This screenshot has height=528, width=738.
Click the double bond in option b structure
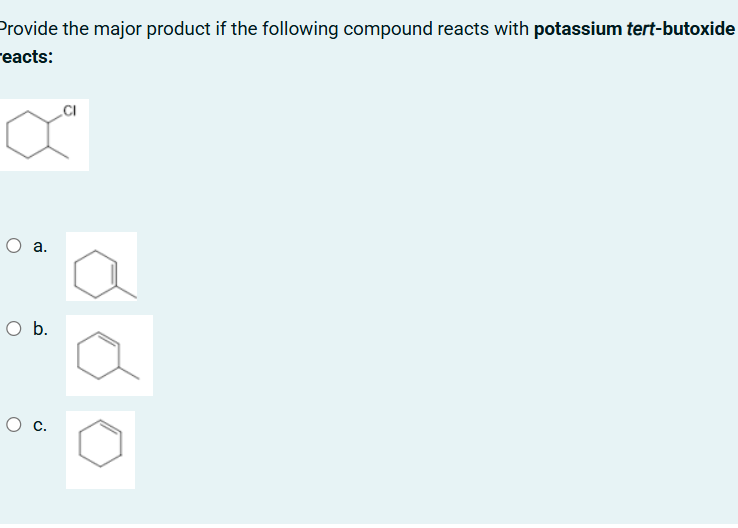point(108,338)
